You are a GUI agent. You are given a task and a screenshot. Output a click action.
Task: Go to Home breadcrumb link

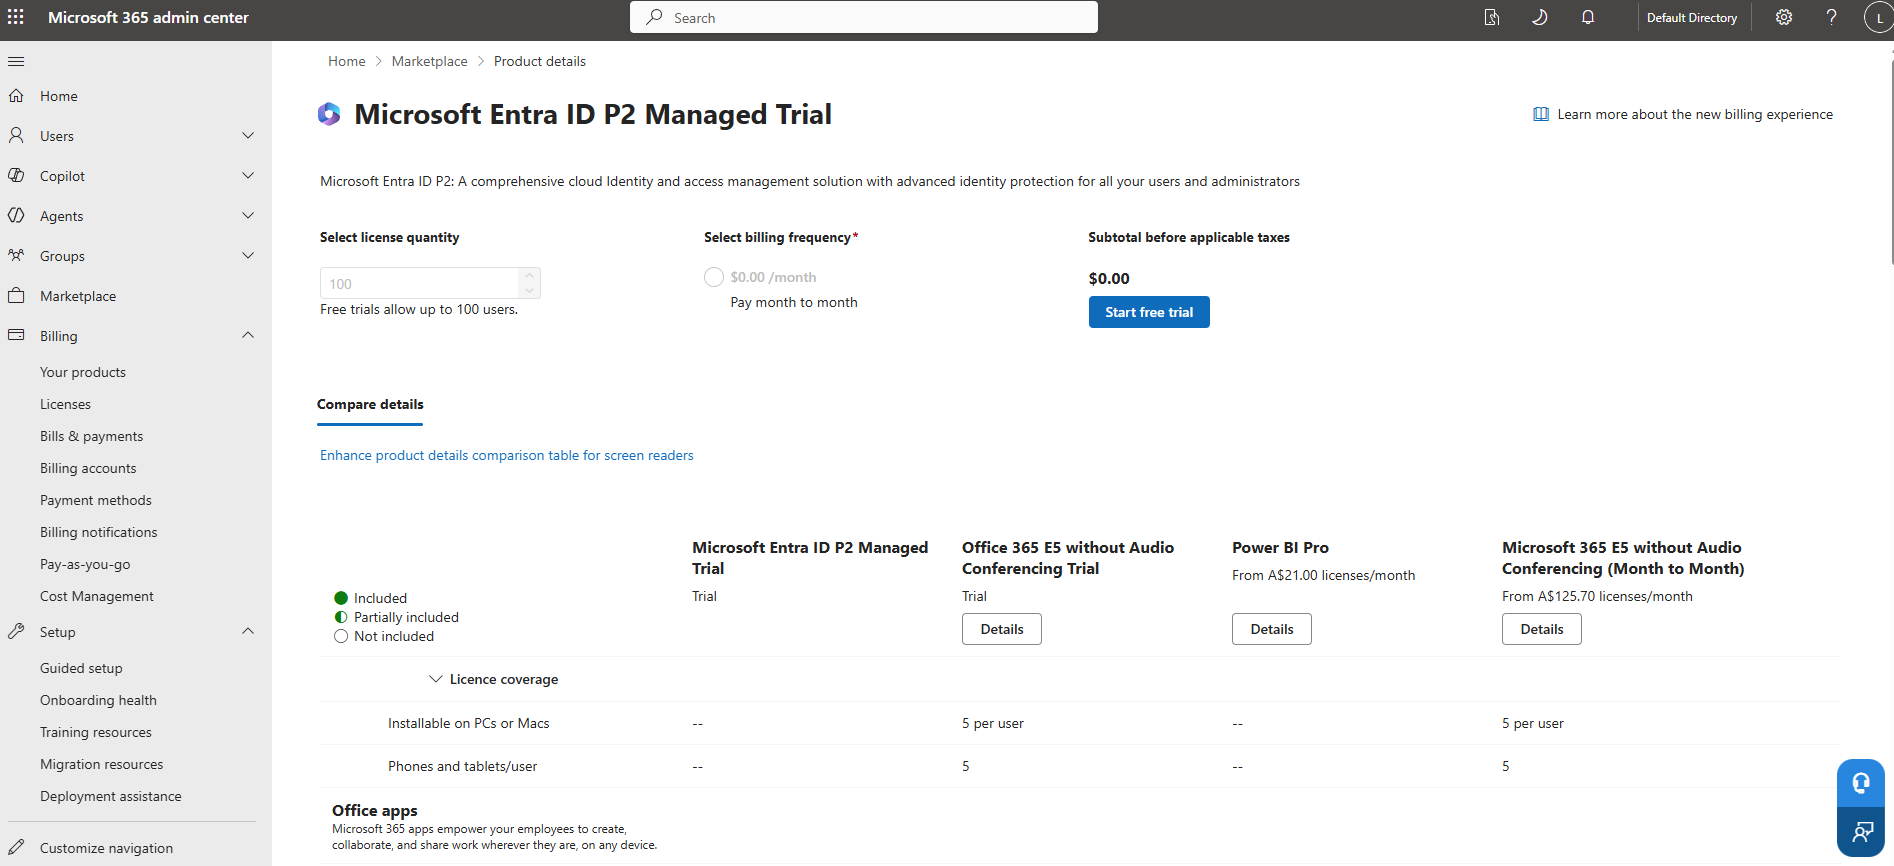(x=347, y=61)
